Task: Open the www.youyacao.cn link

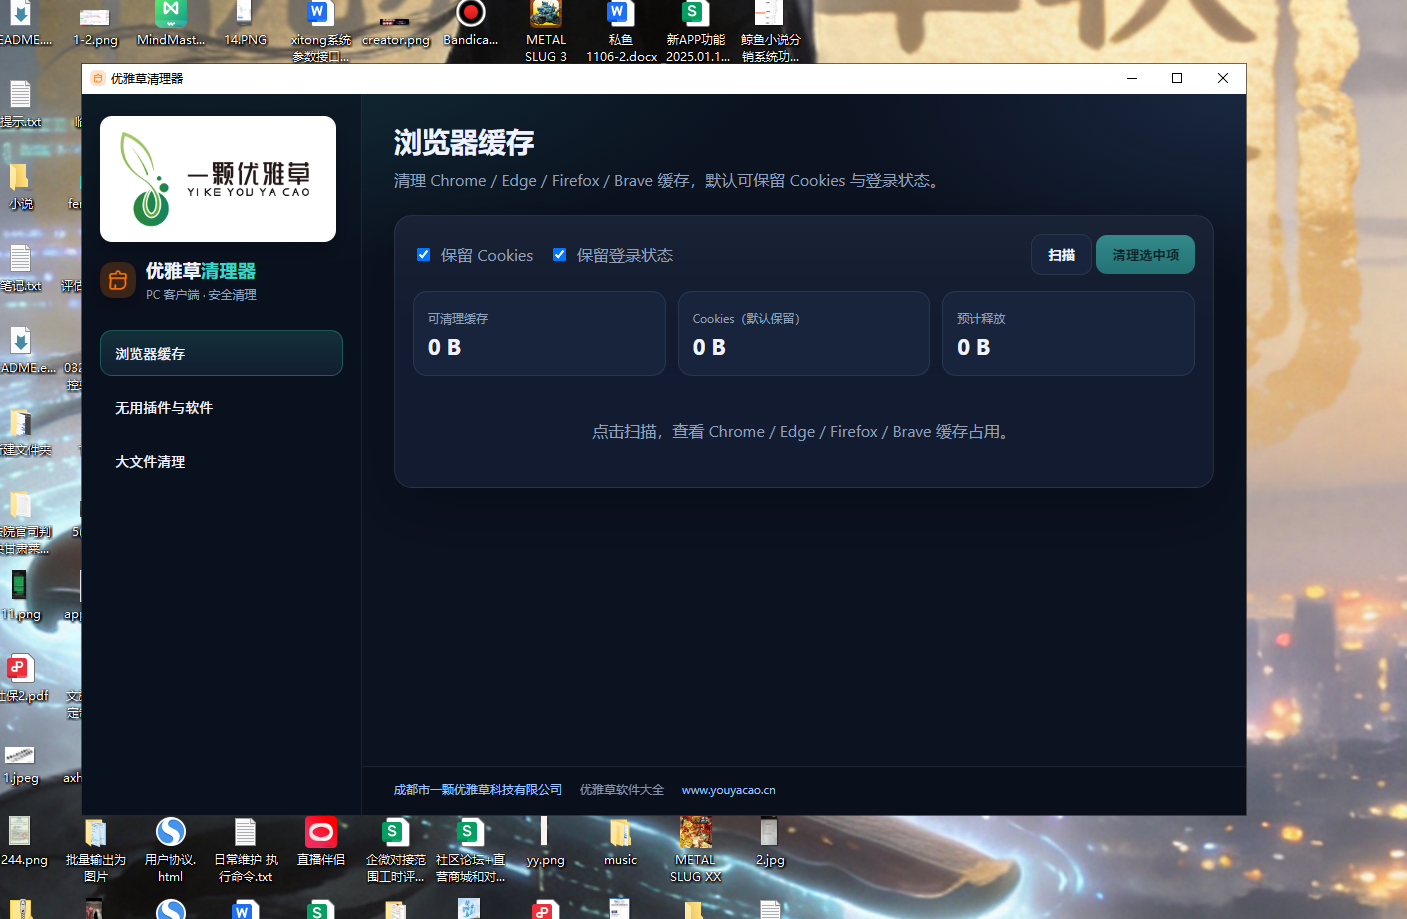Action: pos(729,790)
